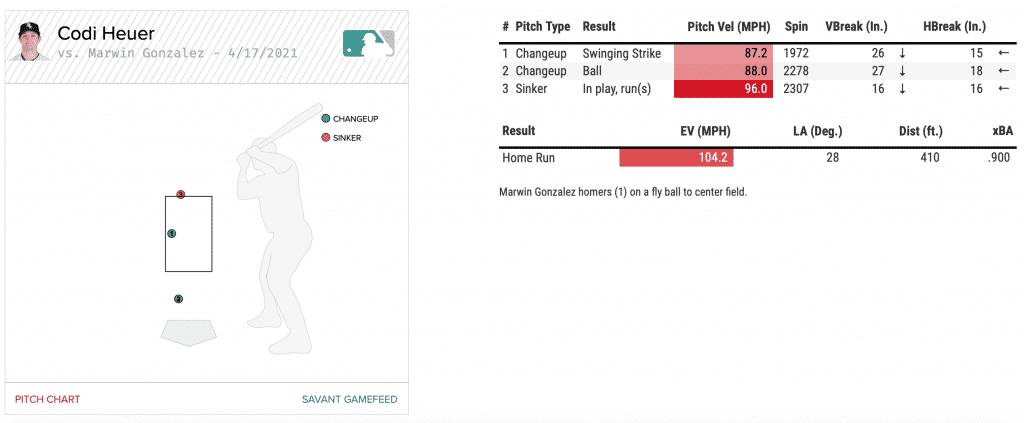1024x423 pixels.
Task: Click the left arrow in Sinker row HBreak
Action: pos(1003,88)
